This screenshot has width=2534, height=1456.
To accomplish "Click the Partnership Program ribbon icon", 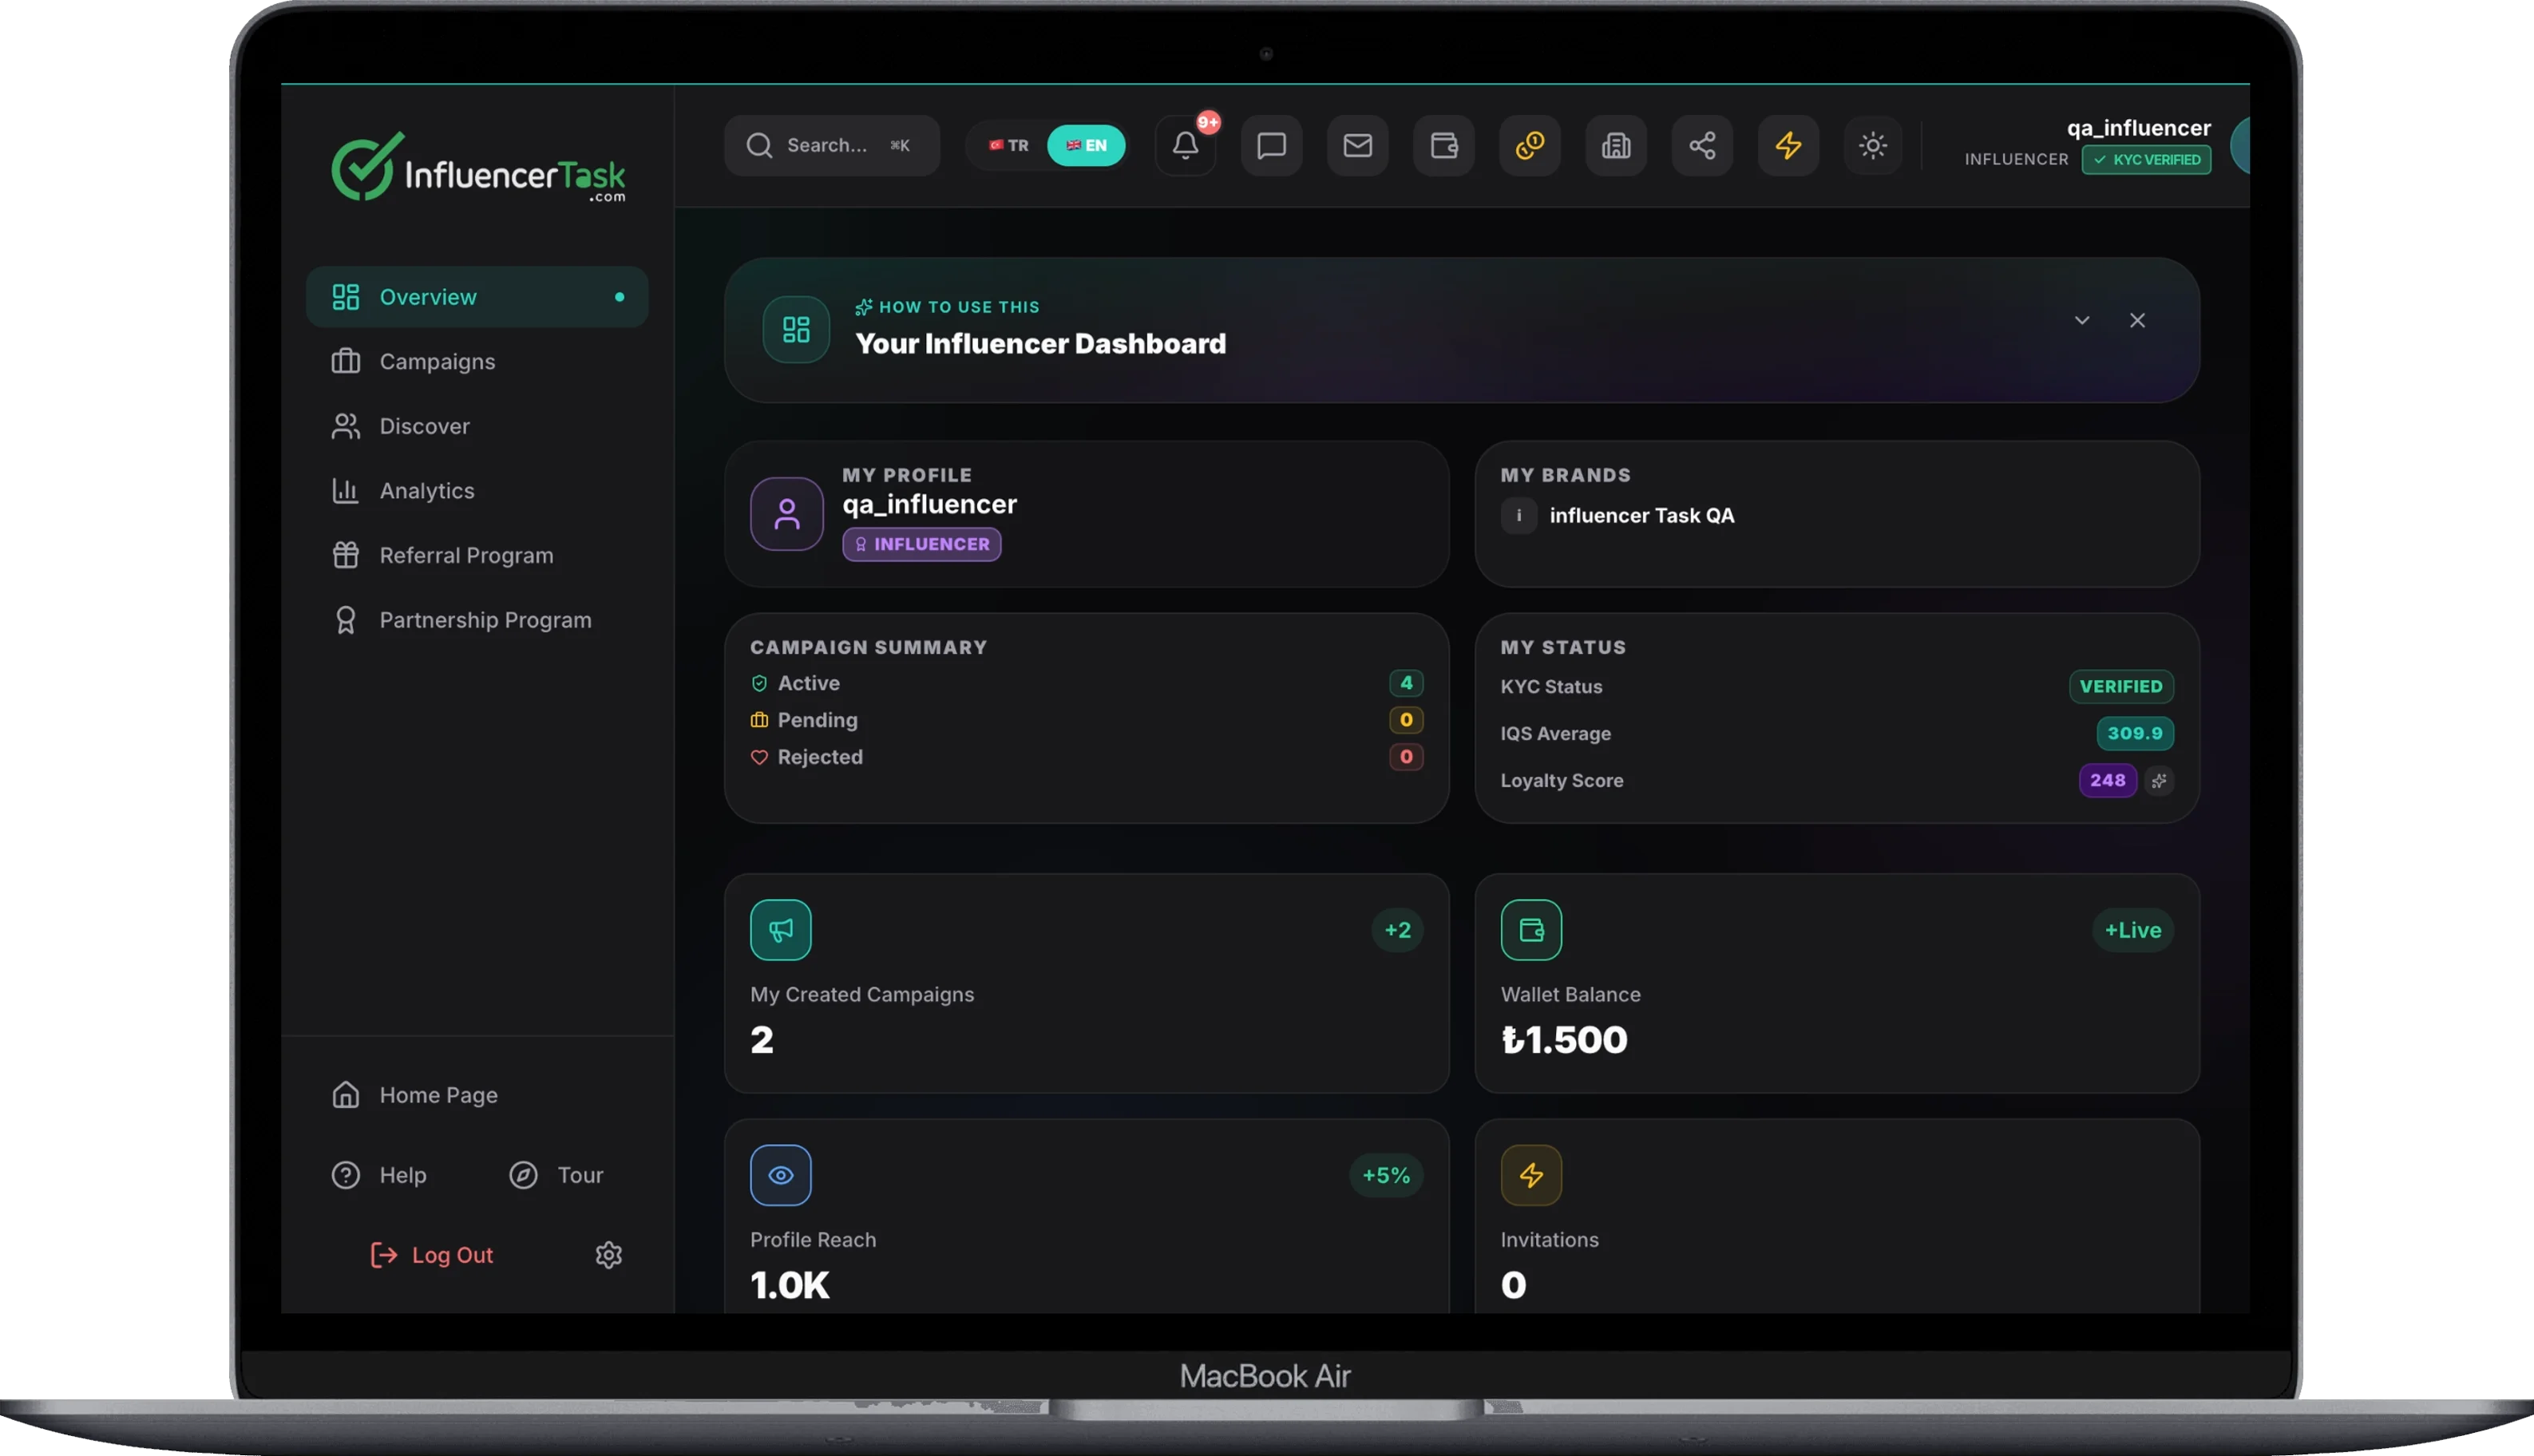I will tap(345, 620).
